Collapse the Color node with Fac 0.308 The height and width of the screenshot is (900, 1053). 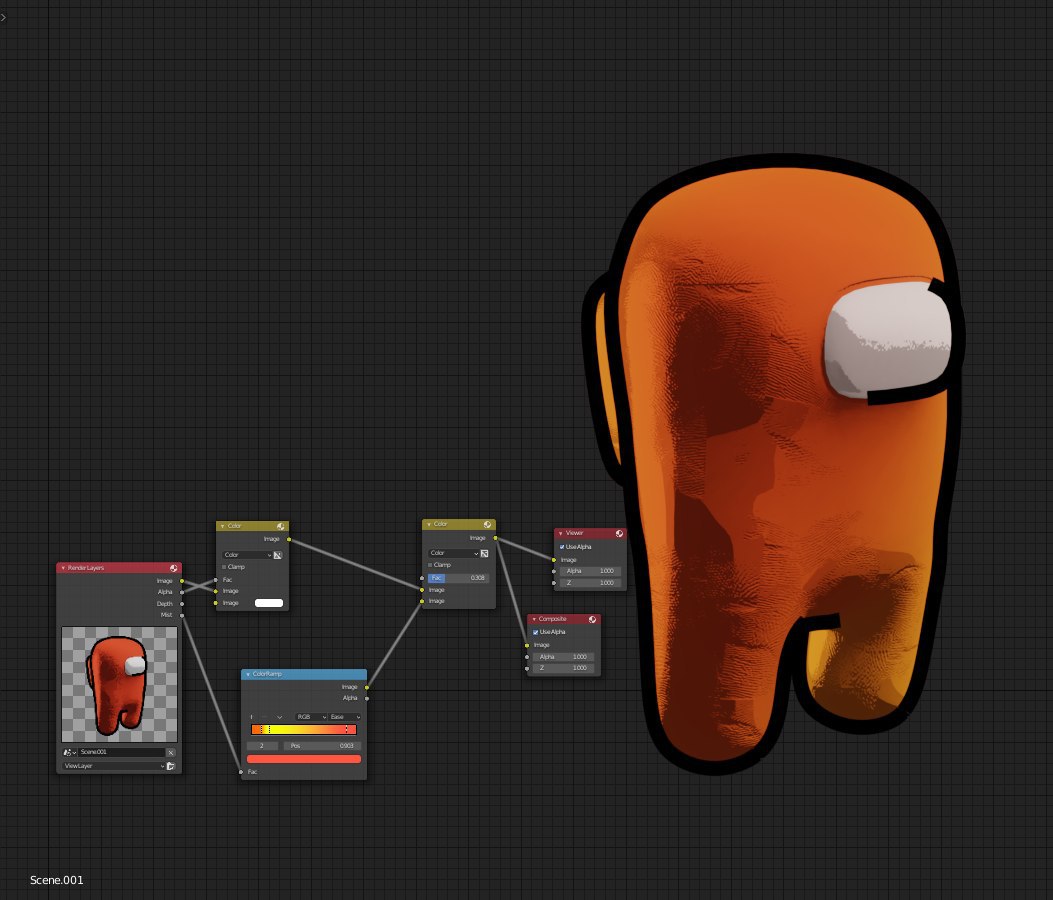coord(429,525)
